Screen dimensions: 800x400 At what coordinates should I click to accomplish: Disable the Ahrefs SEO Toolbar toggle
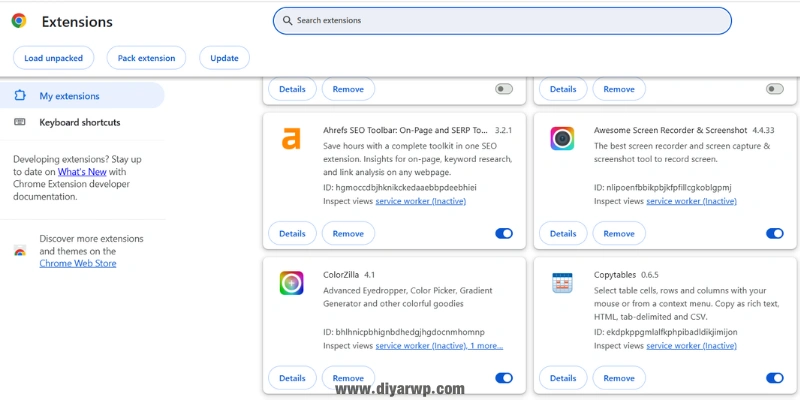[504, 233]
